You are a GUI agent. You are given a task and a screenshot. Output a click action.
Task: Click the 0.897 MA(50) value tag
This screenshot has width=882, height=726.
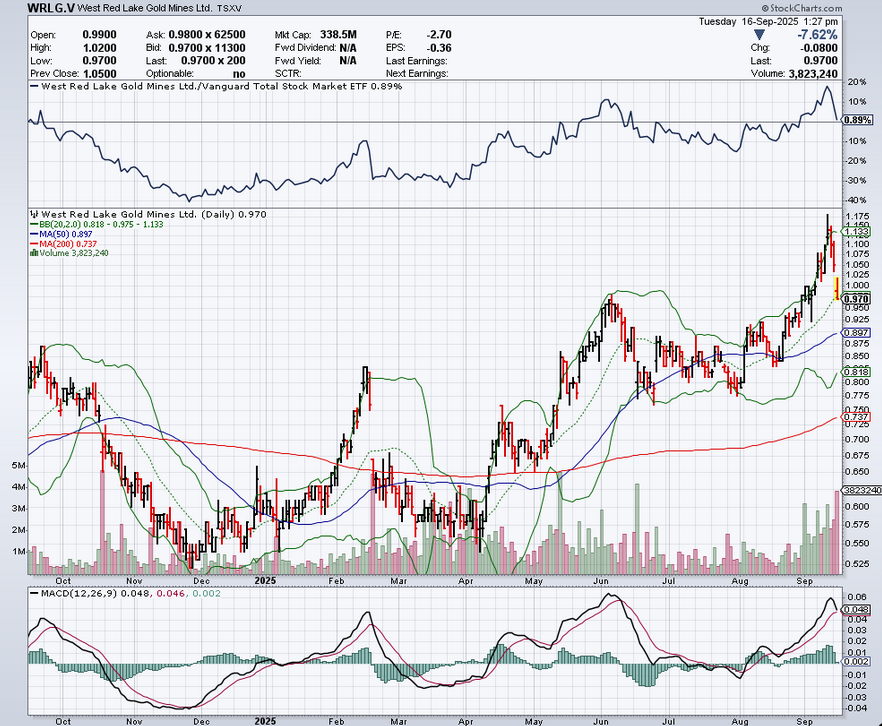coord(856,333)
